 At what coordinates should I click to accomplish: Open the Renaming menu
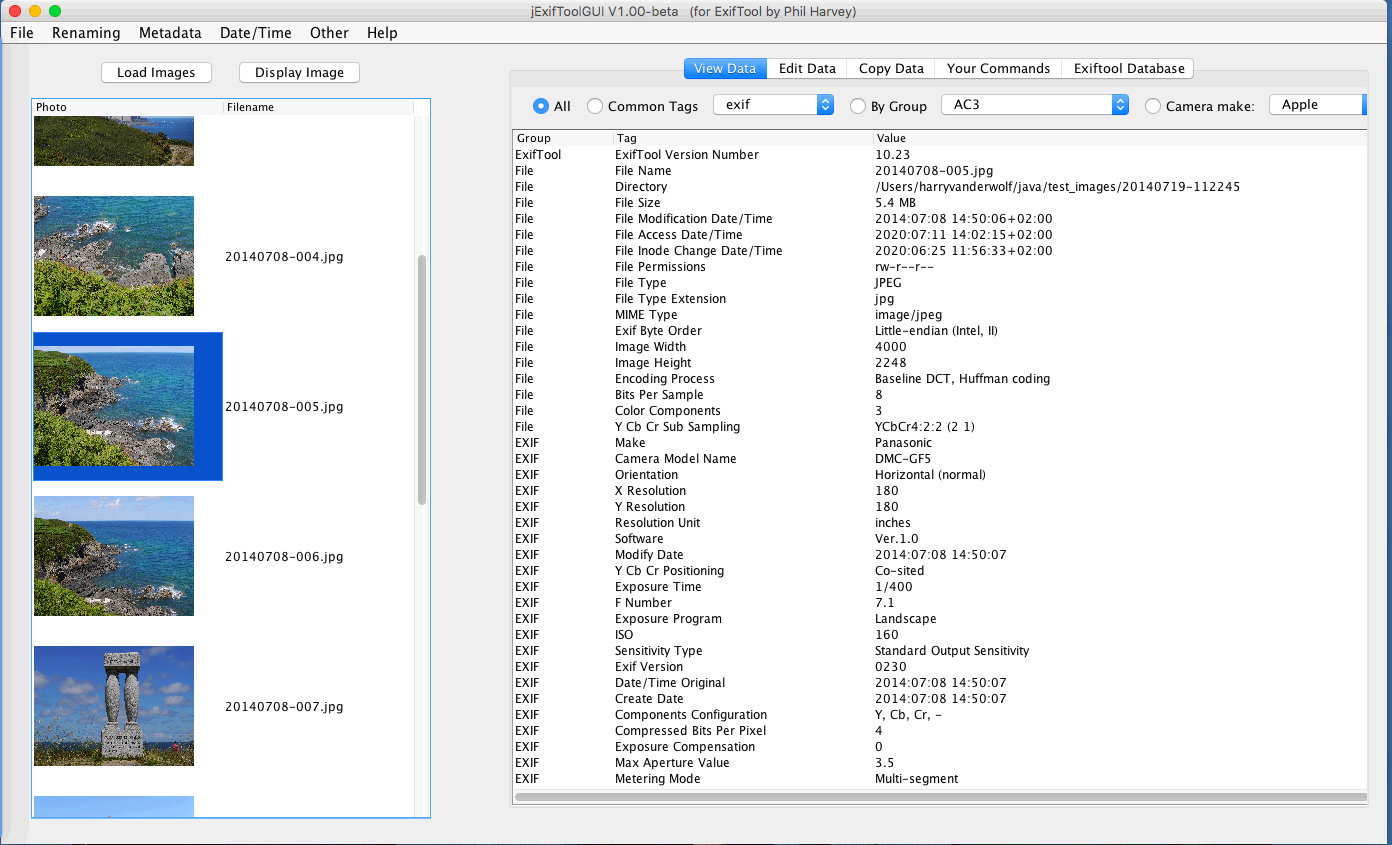[86, 32]
